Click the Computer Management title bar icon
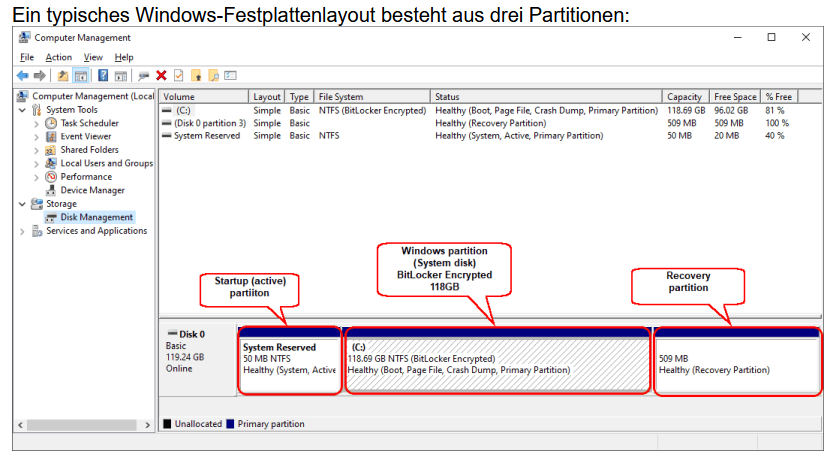The image size is (831, 456). (24, 38)
